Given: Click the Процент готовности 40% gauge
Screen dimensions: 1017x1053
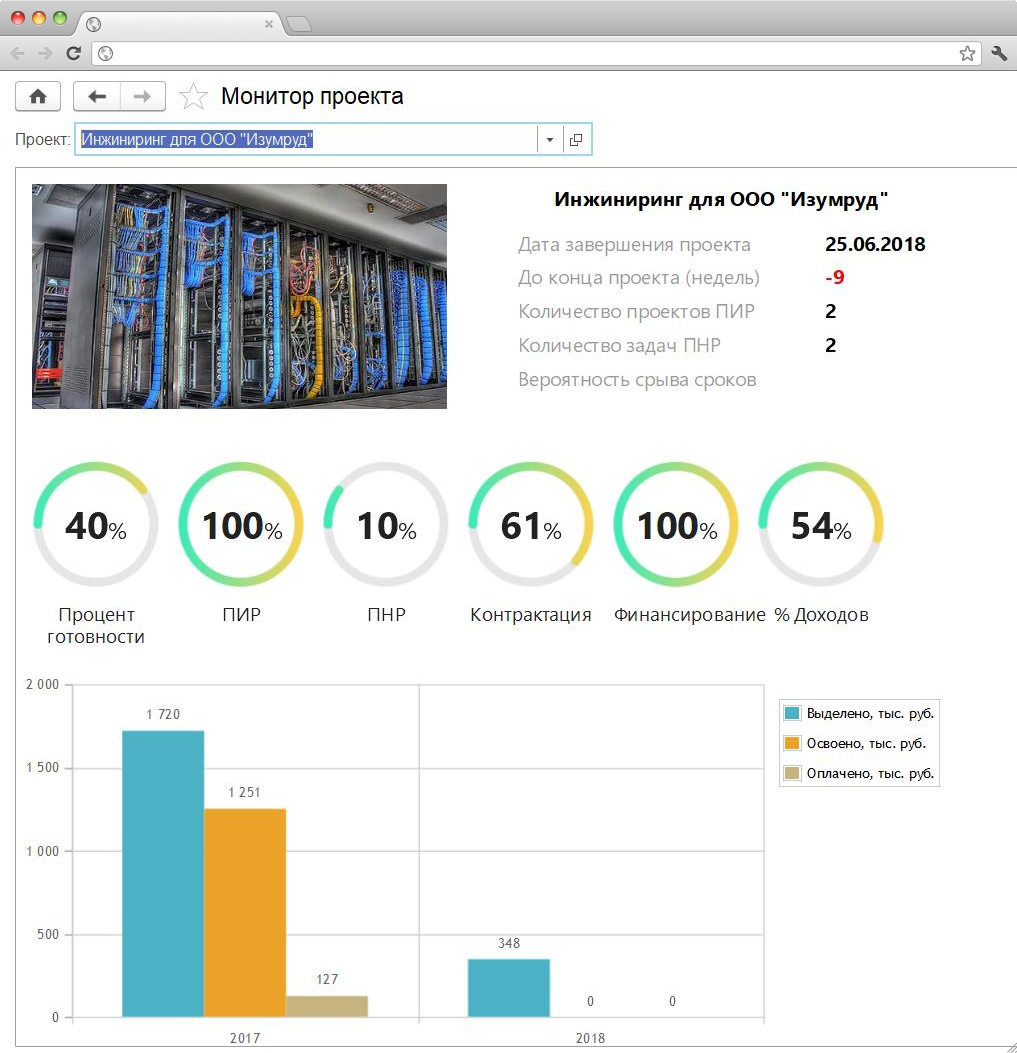Looking at the screenshot, I should [96, 525].
